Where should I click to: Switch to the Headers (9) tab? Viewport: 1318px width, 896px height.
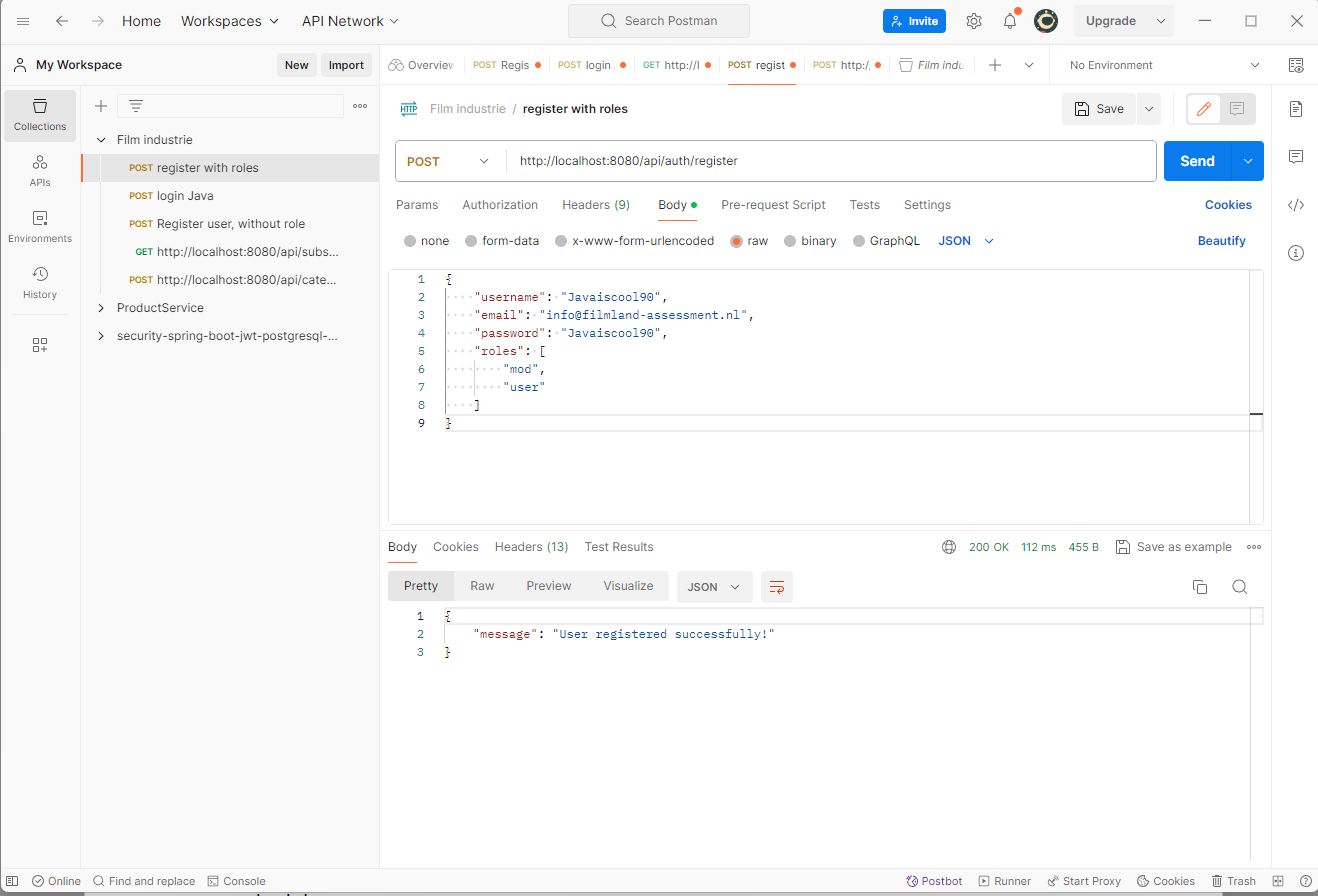[596, 205]
